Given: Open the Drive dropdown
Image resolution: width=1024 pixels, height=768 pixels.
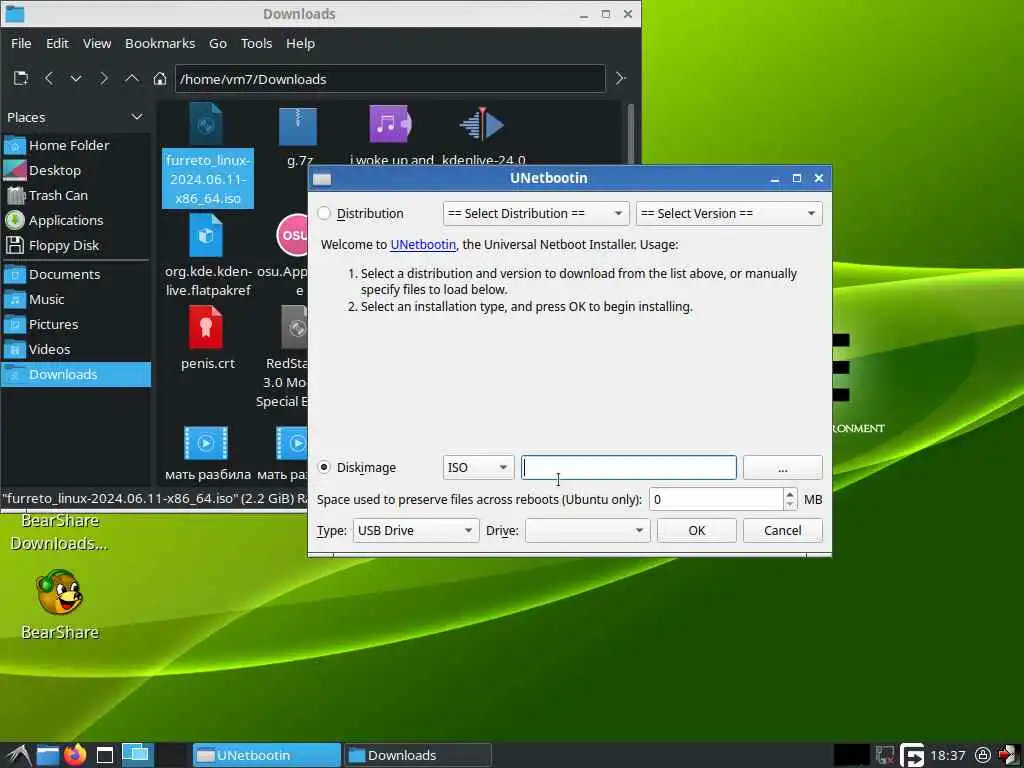Looking at the screenshot, I should click(587, 530).
